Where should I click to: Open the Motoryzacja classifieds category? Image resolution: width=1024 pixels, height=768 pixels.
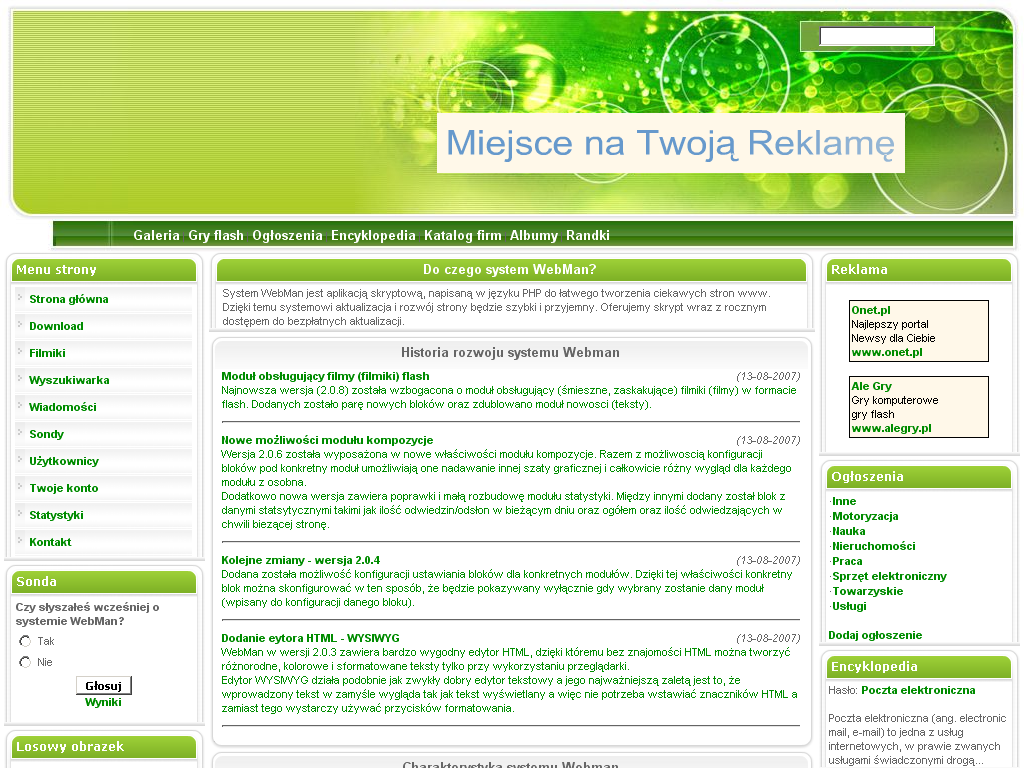(865, 516)
